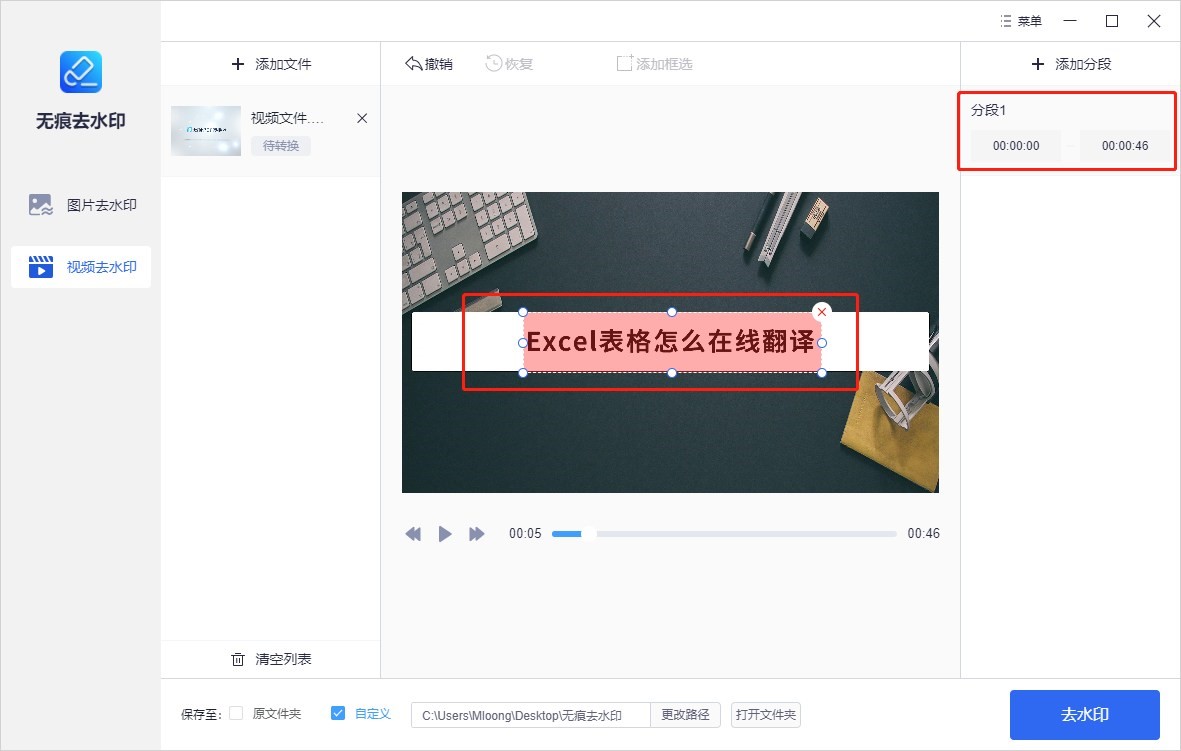1181x751 pixels.
Task: Remove the video file from the list
Action: pyautogui.click(x=362, y=118)
